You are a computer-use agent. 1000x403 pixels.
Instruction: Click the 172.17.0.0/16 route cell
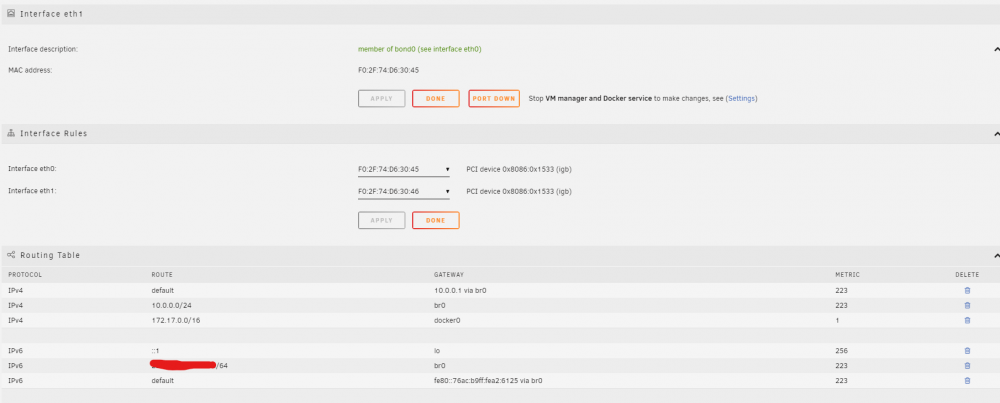[175, 320]
